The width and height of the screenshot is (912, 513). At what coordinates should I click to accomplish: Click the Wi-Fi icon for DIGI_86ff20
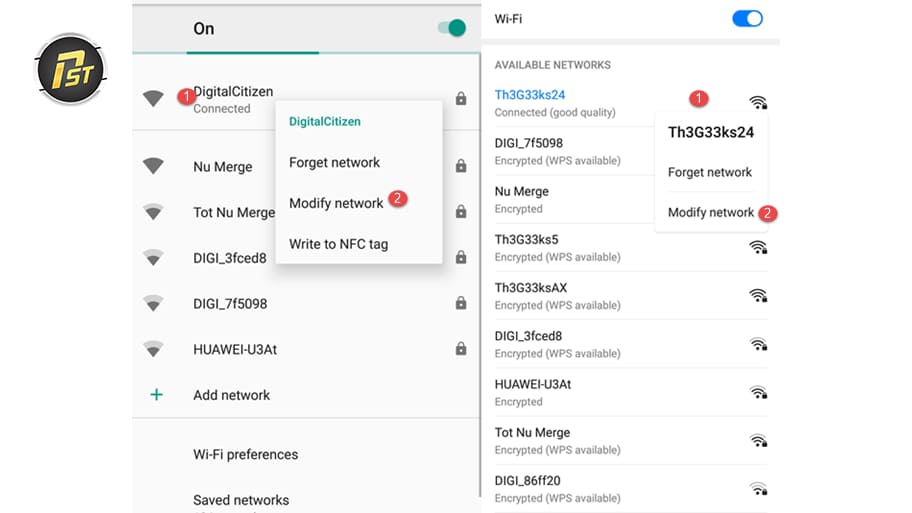click(758, 489)
